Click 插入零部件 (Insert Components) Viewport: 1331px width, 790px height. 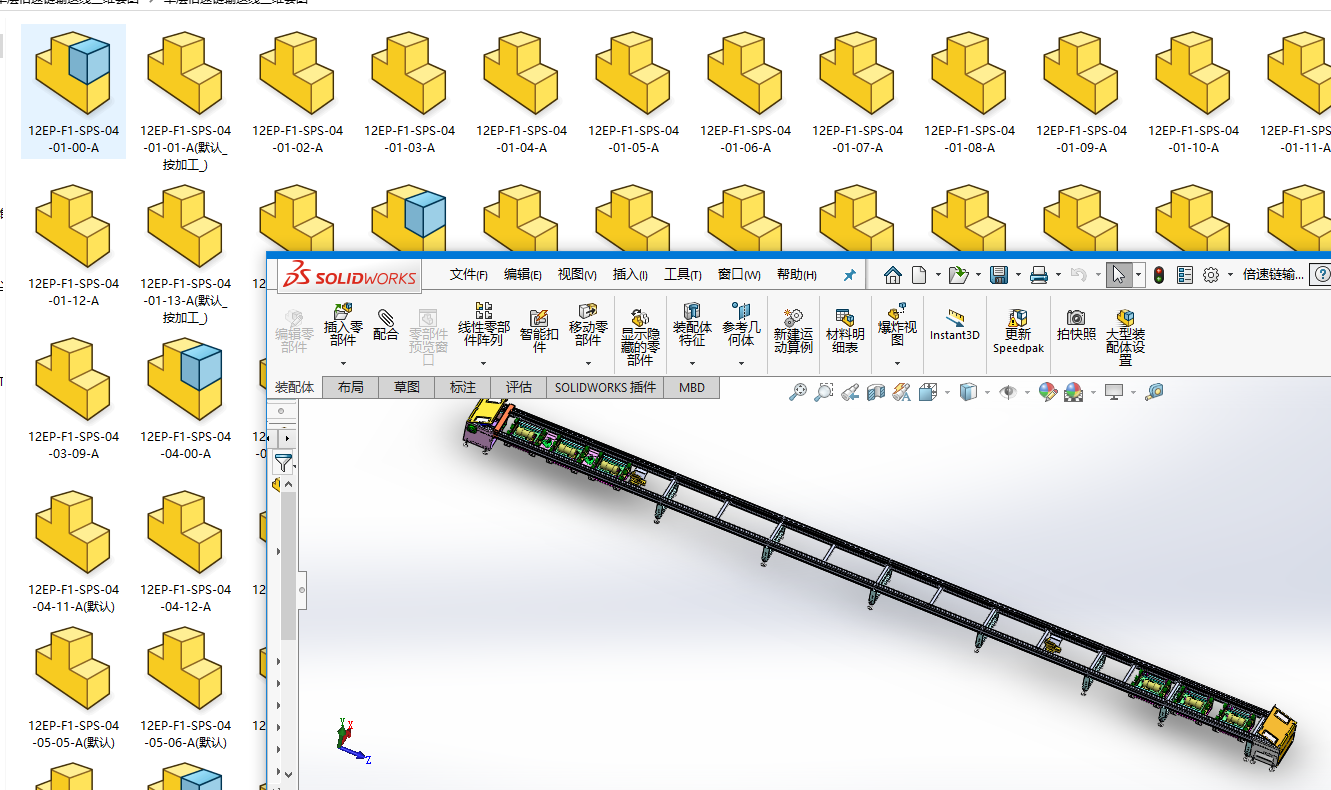(x=343, y=325)
